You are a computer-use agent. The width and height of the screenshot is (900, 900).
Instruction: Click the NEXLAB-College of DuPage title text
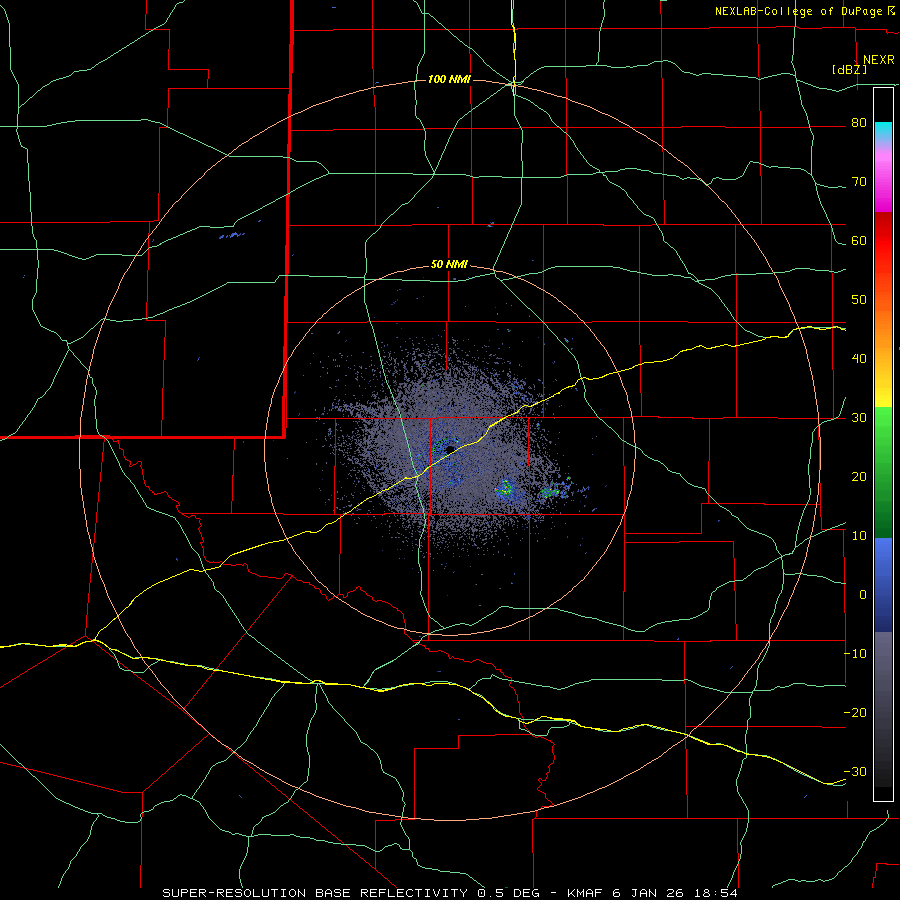pos(798,11)
